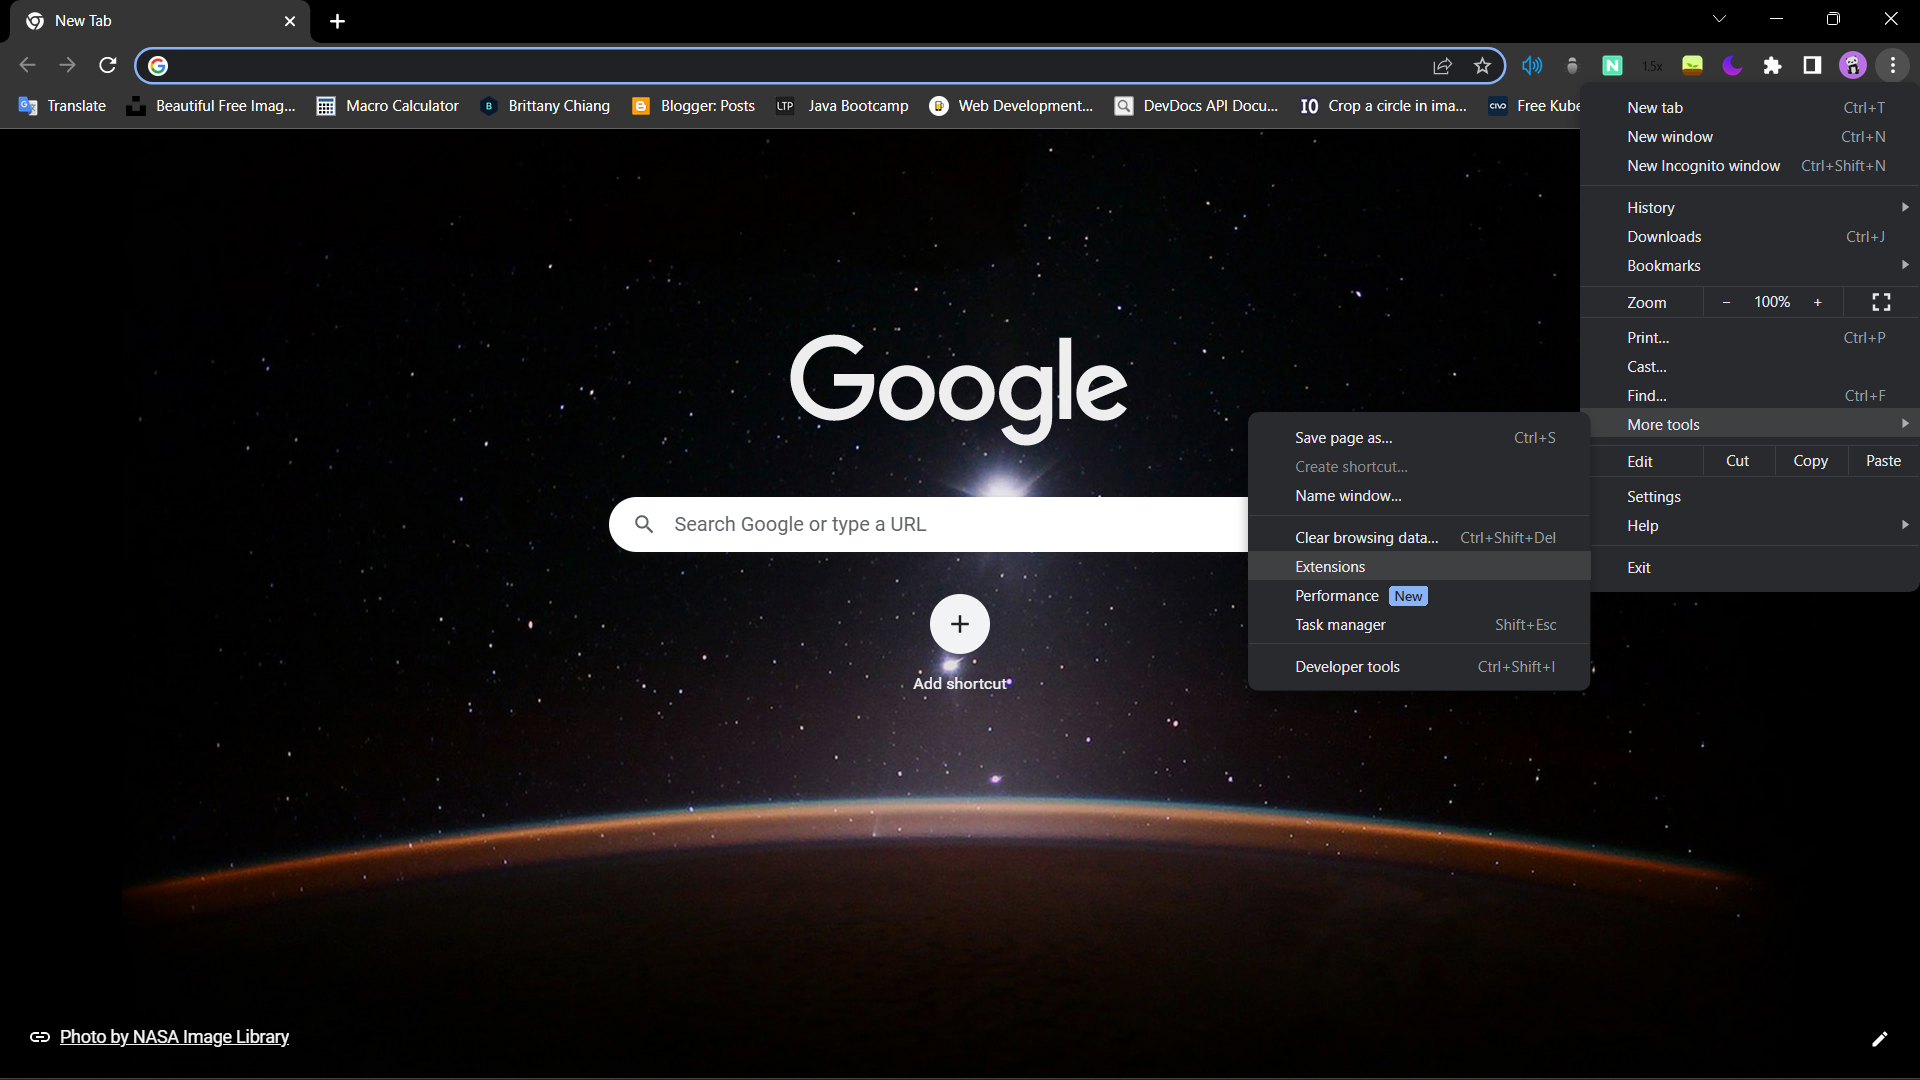Click the tab search chevron in title bar
Screen dimensions: 1920x1080
tap(1719, 19)
